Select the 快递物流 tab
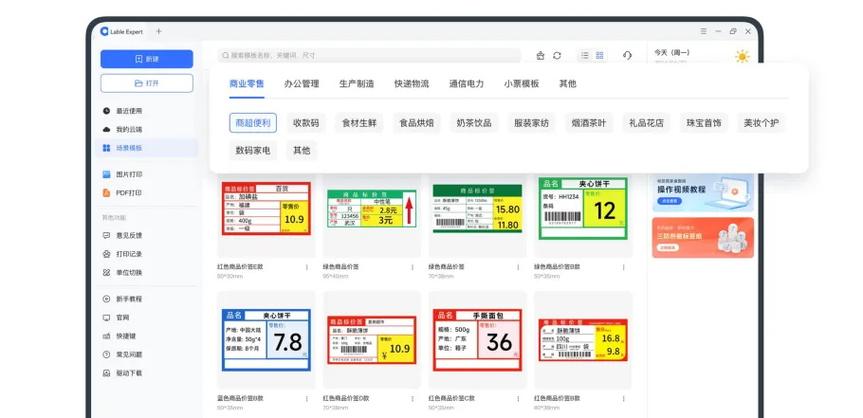Image resolution: width=863 pixels, height=418 pixels. coord(412,84)
